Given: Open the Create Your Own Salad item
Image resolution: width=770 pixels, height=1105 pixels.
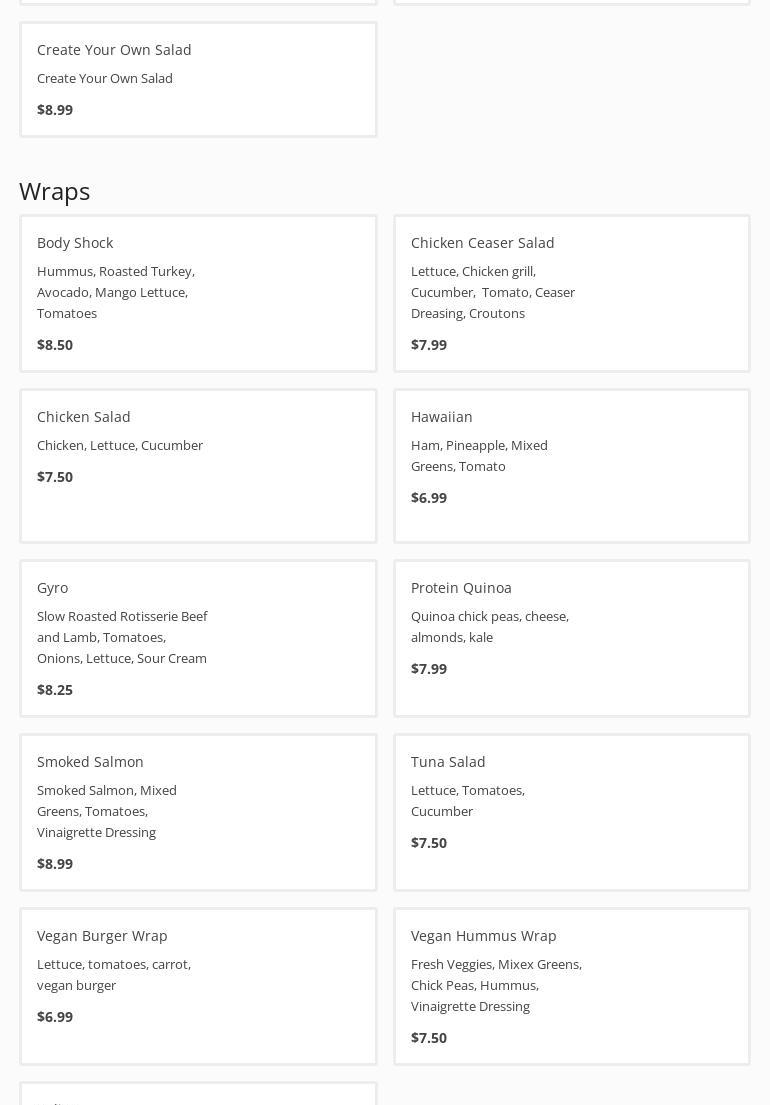Looking at the screenshot, I should [114, 50].
